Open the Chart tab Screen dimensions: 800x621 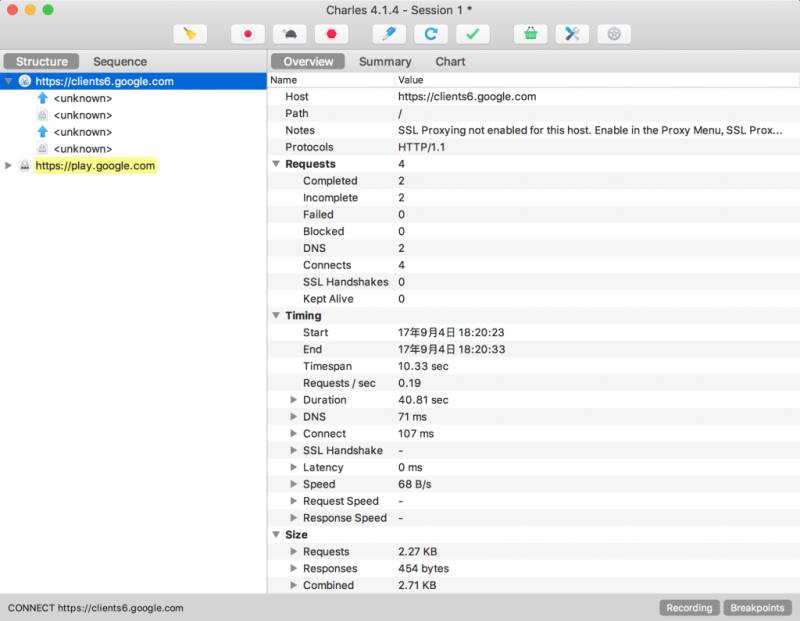point(450,61)
